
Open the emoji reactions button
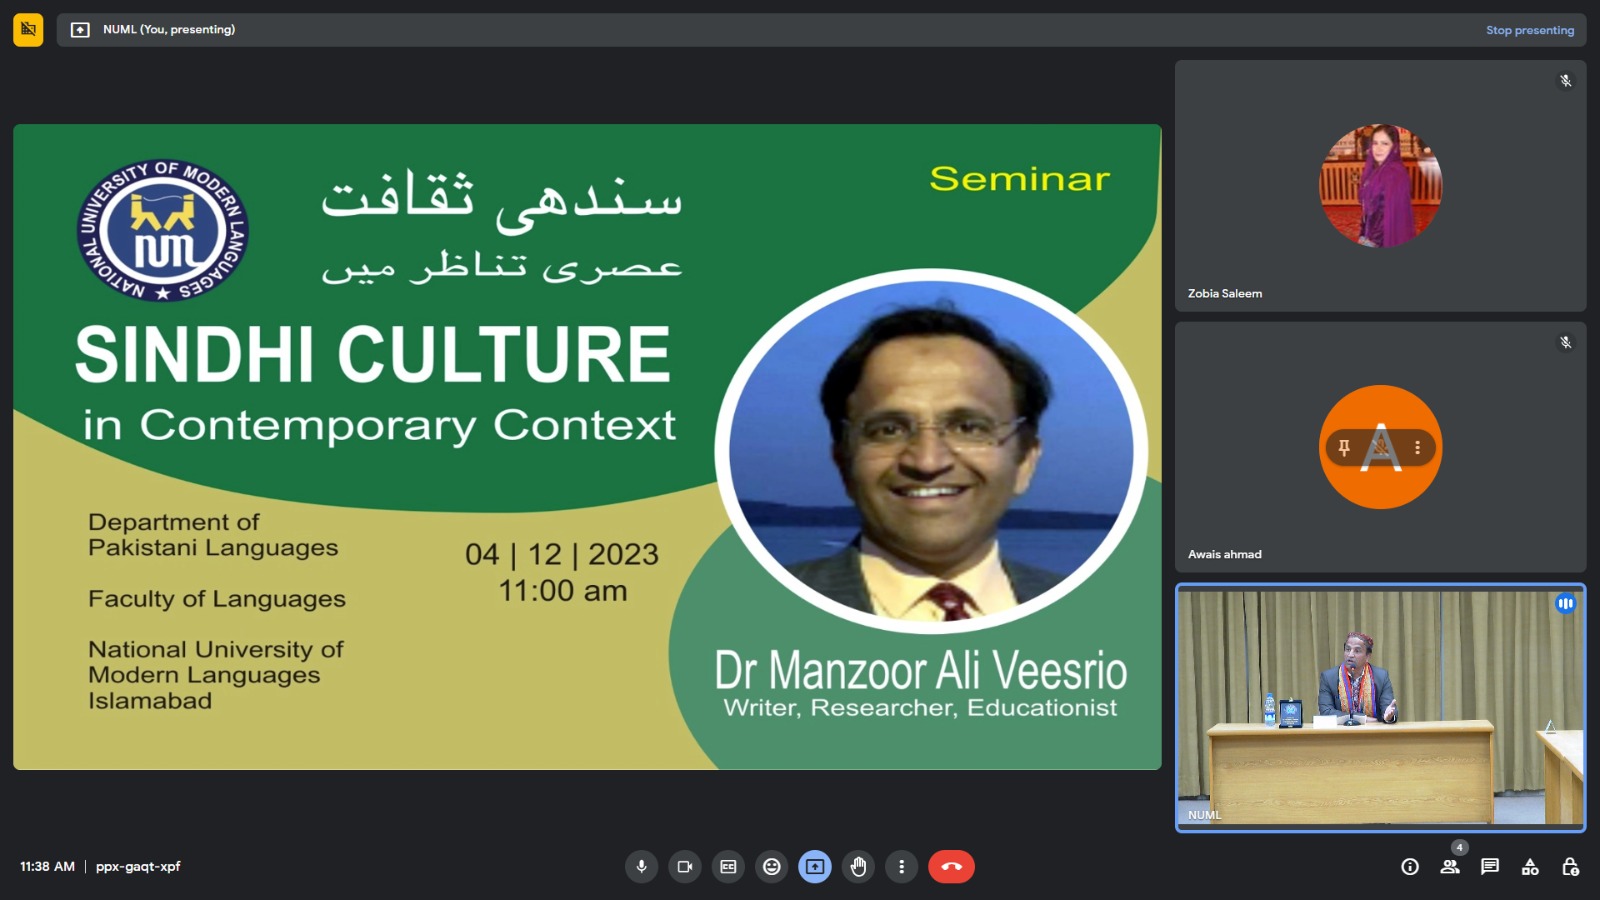[x=772, y=867]
